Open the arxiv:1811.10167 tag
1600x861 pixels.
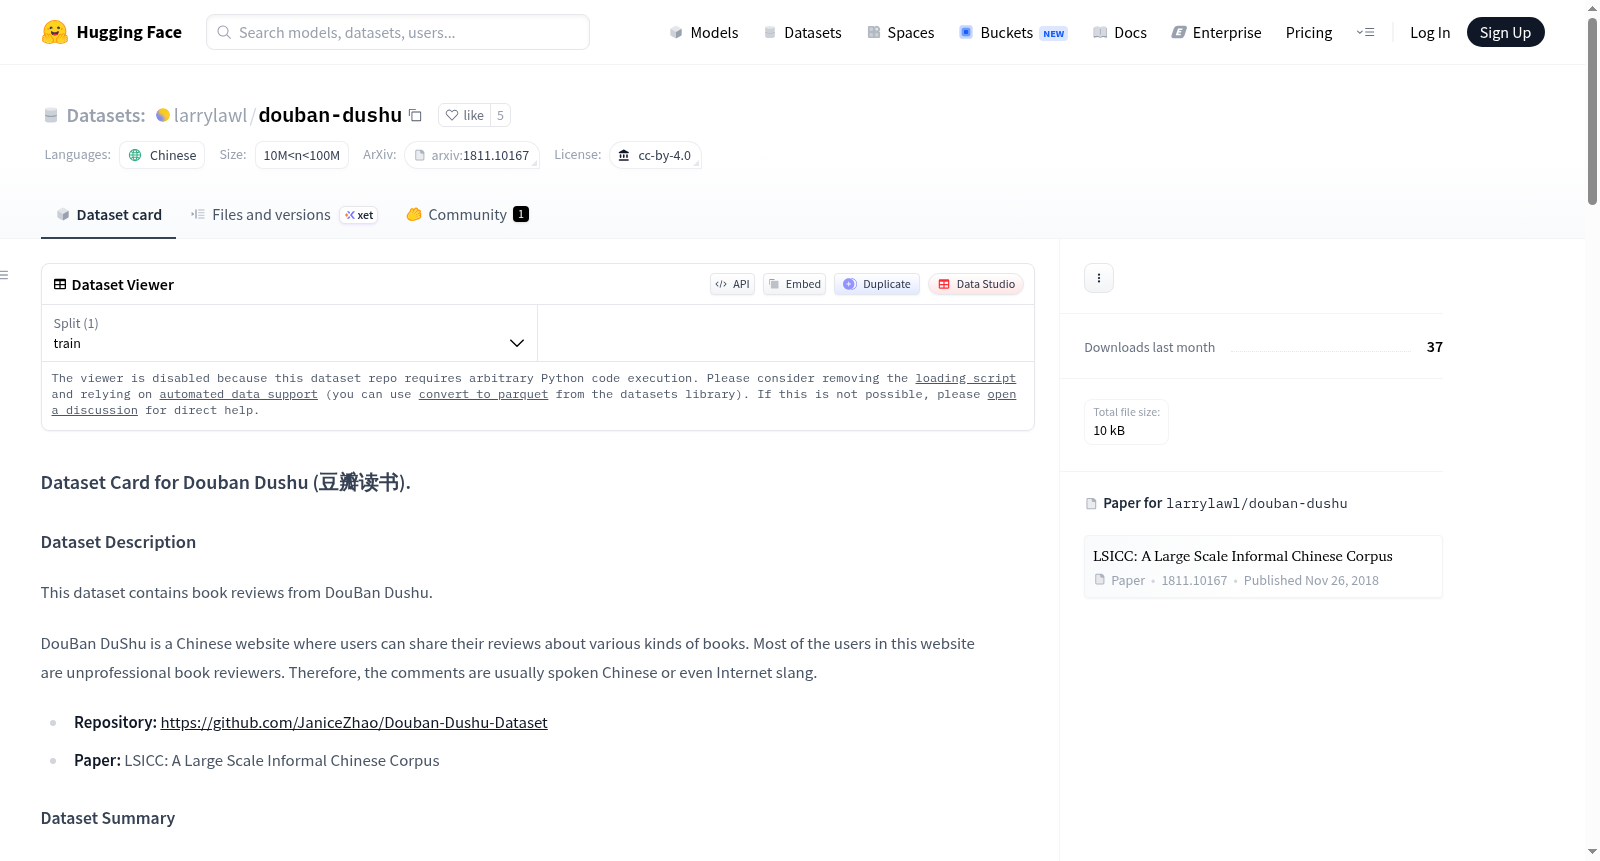tap(472, 155)
